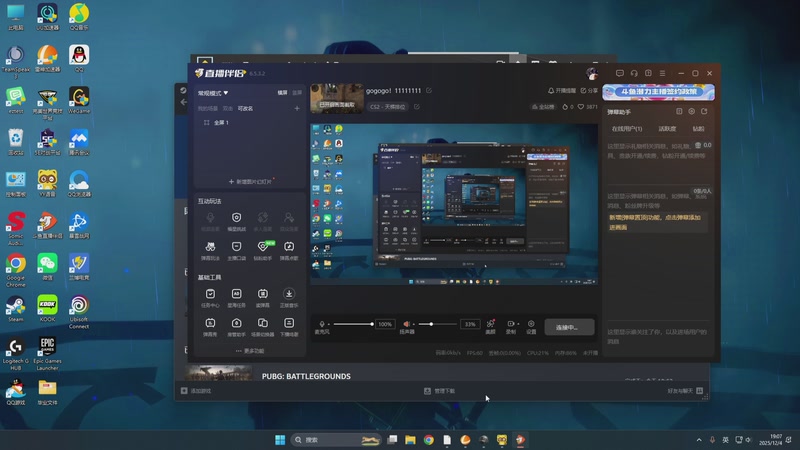Open the message bubble icon in title bar
Viewport: 800px width, 450px height.
pos(619,73)
